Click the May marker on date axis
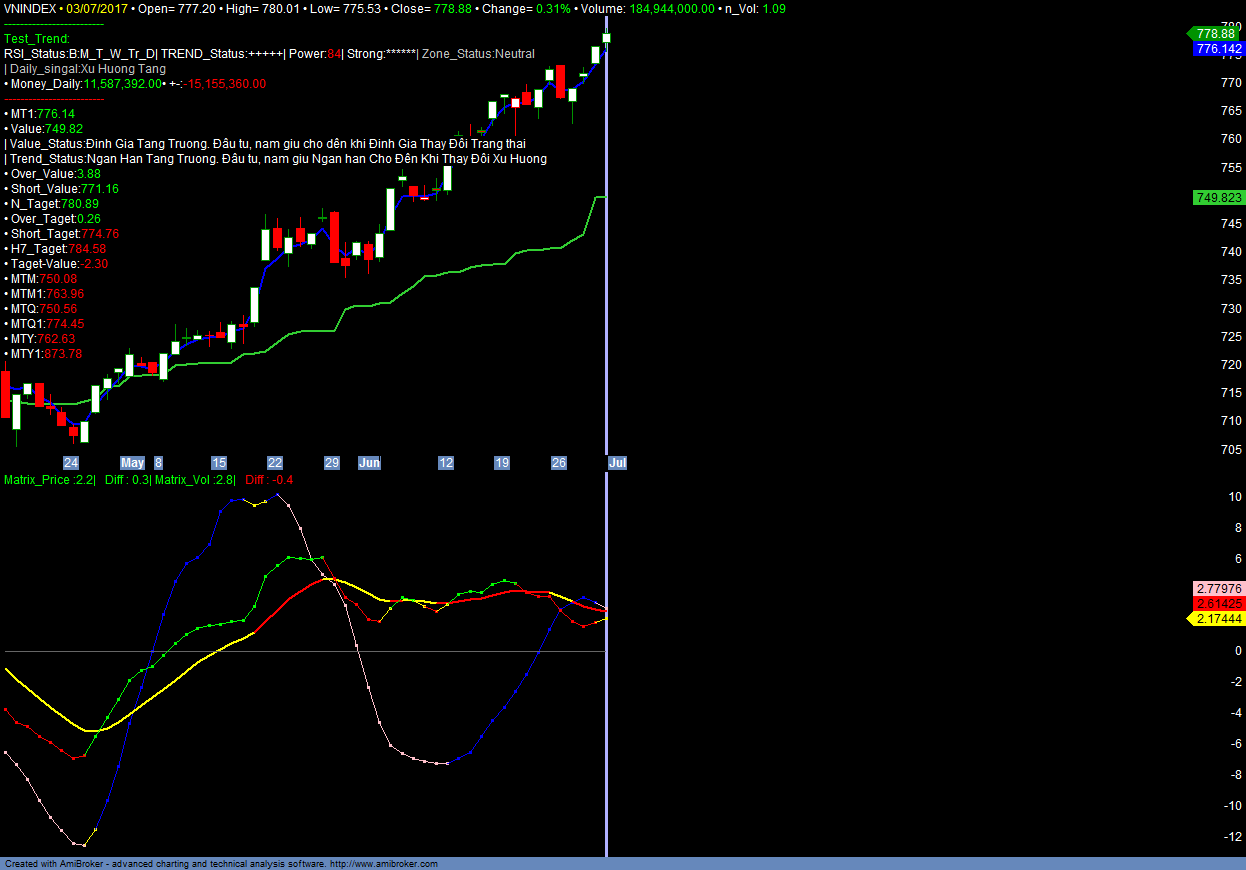 pyautogui.click(x=132, y=463)
